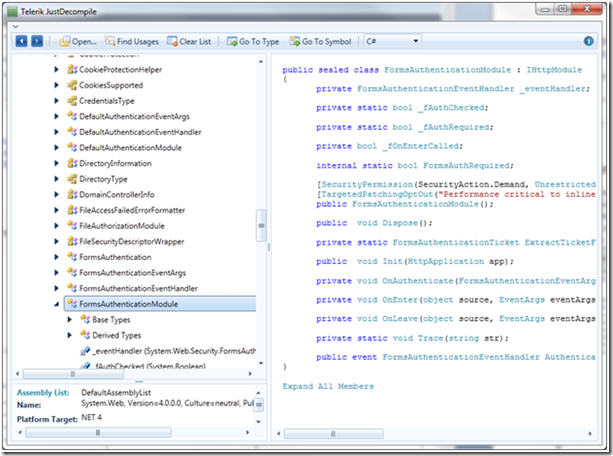Expand the DefaultAuthenticationModule node
The height and width of the screenshot is (456, 613).
(x=57, y=148)
